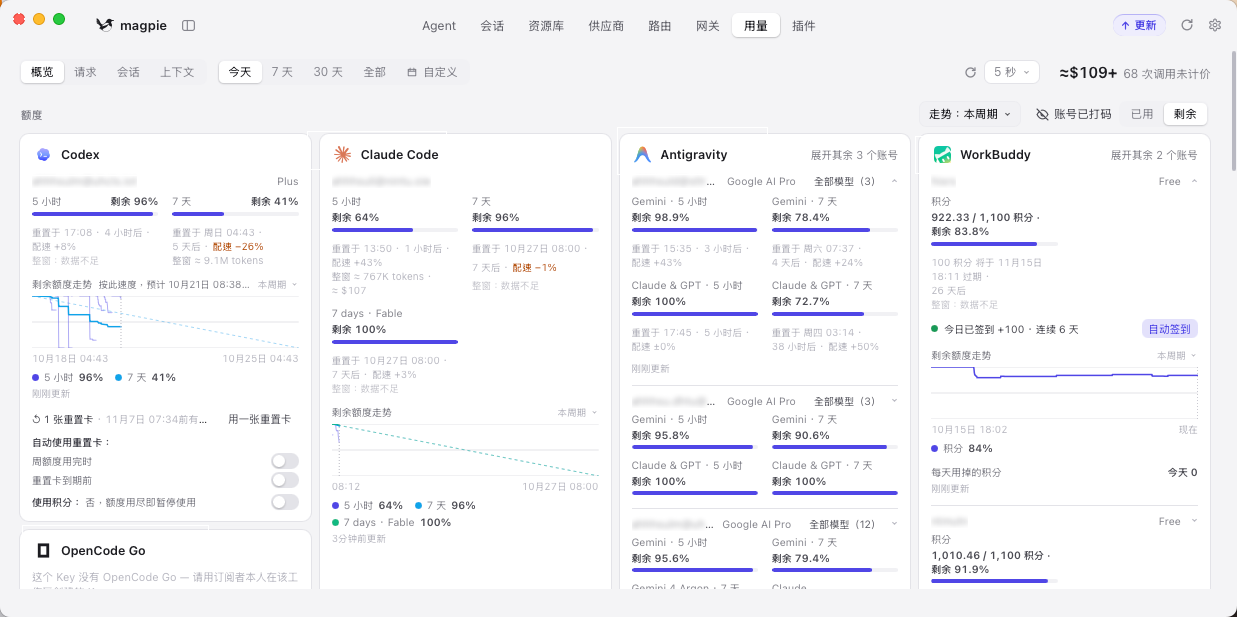
Task: Click the OpenCode Go logo icon
Action: [x=43, y=550]
